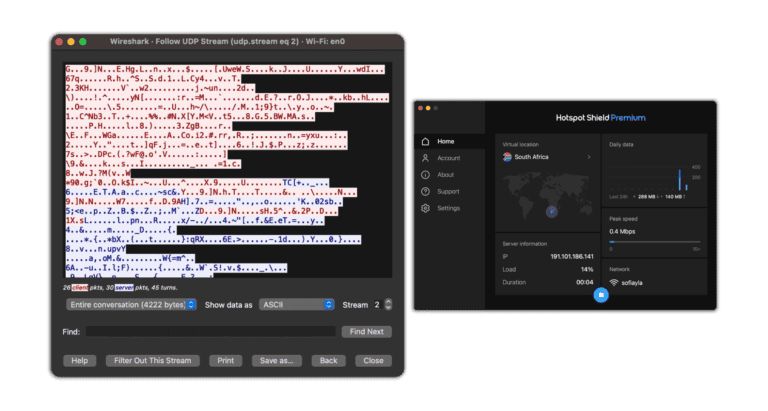The width and height of the screenshot is (768, 411).
Task: Click the Close button in Wireshark dialog
Action: coord(373,361)
